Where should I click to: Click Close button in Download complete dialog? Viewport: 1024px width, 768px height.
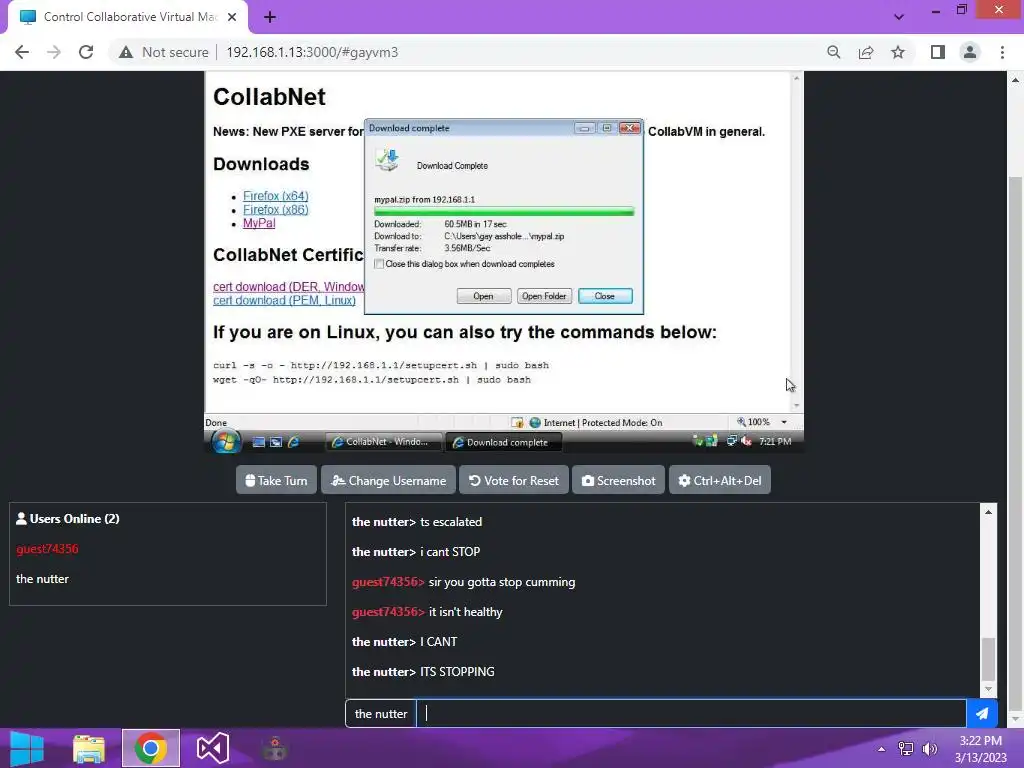[605, 296]
